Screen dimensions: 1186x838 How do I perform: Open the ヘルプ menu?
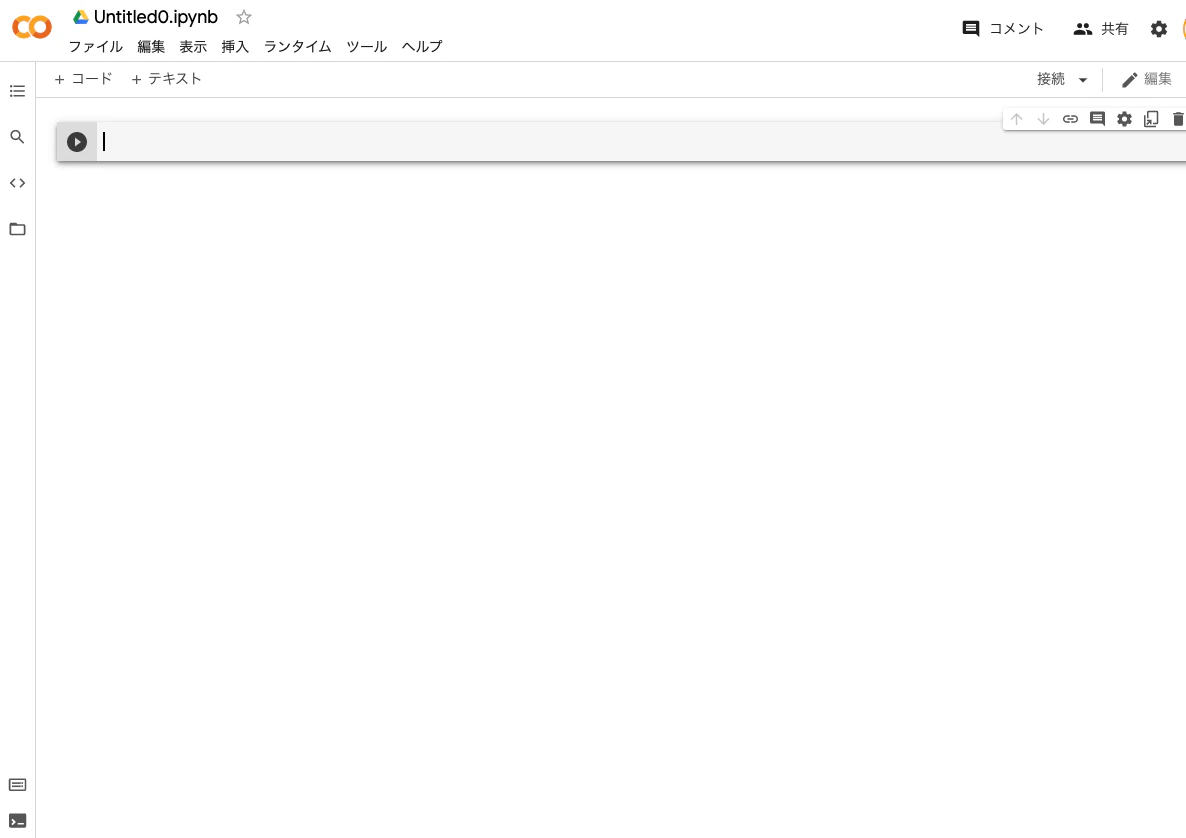point(422,46)
